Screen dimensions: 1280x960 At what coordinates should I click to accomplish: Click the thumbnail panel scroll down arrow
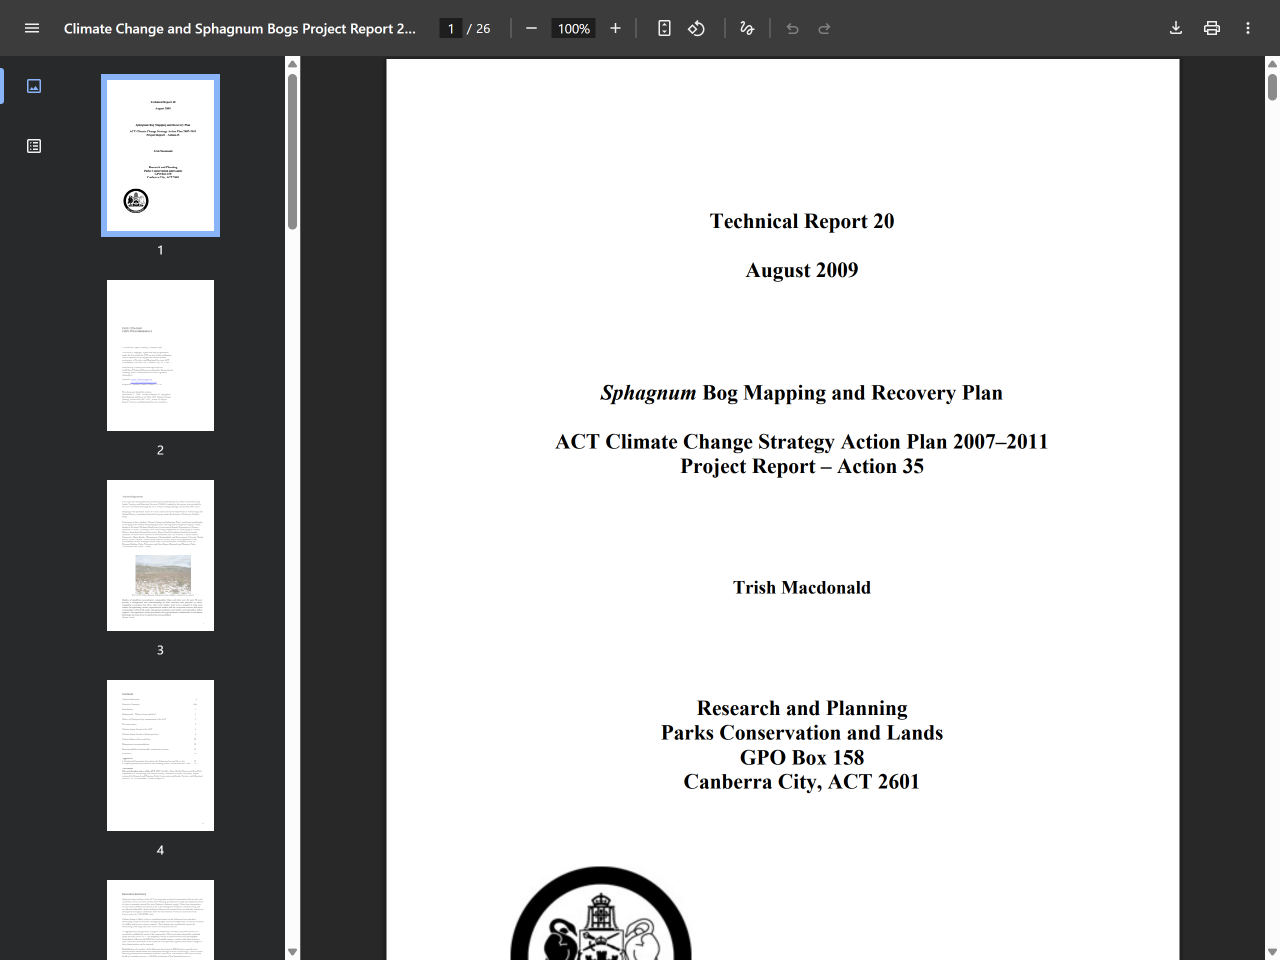point(292,952)
